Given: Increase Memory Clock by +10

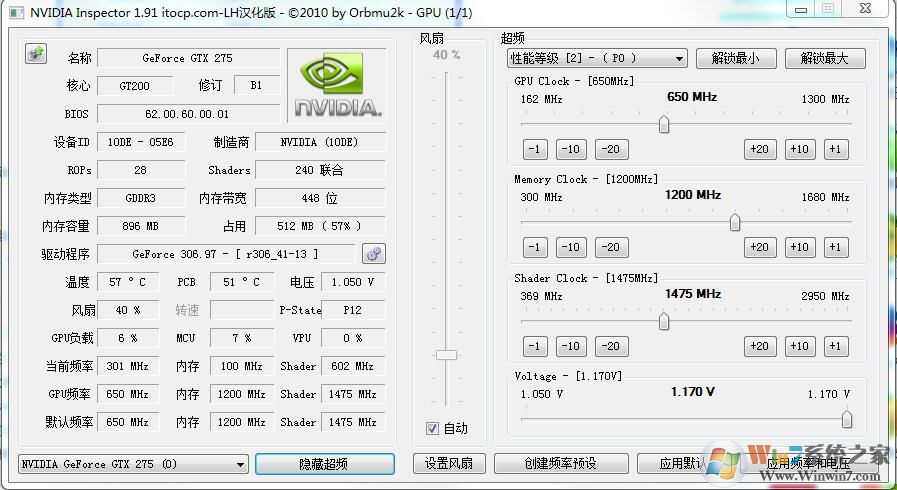Looking at the screenshot, I should 798,247.
